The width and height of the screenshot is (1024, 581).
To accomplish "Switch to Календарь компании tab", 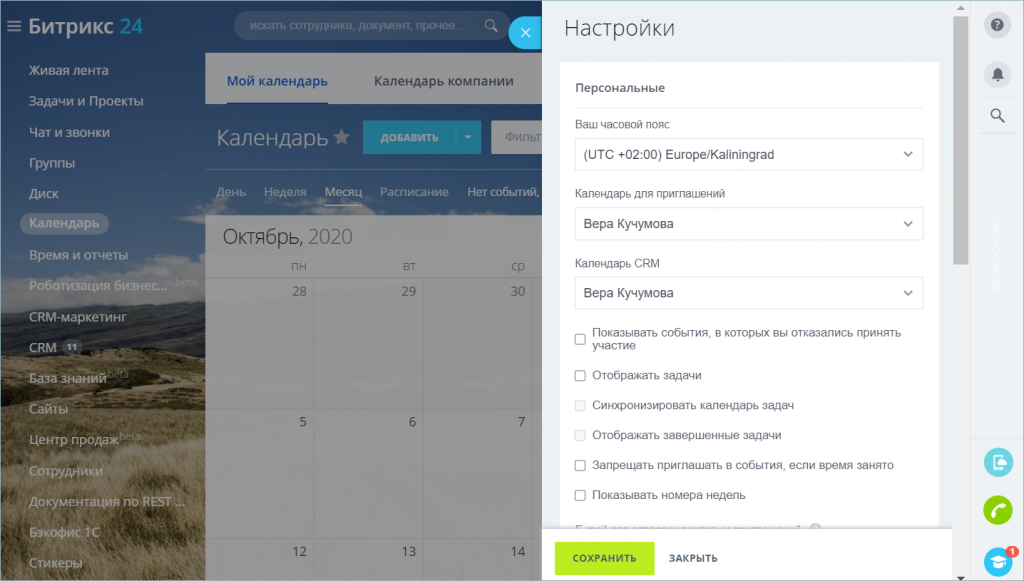I will 443,81.
